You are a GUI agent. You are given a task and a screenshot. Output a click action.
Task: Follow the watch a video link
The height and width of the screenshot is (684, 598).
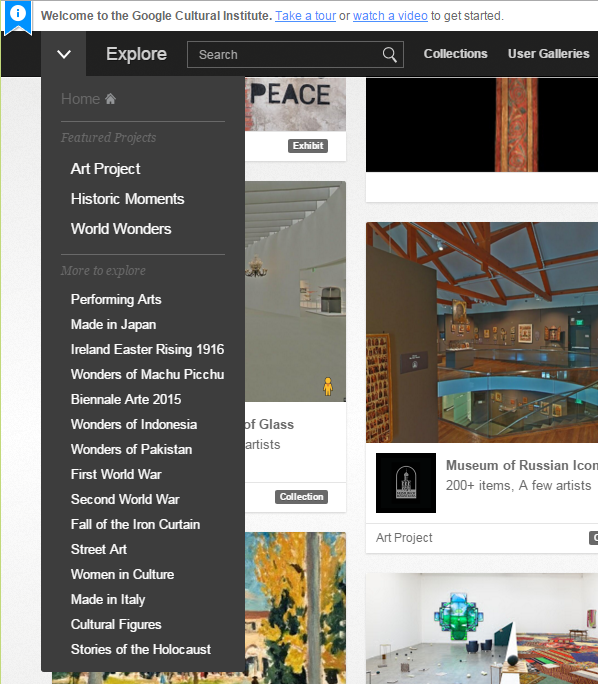click(390, 16)
